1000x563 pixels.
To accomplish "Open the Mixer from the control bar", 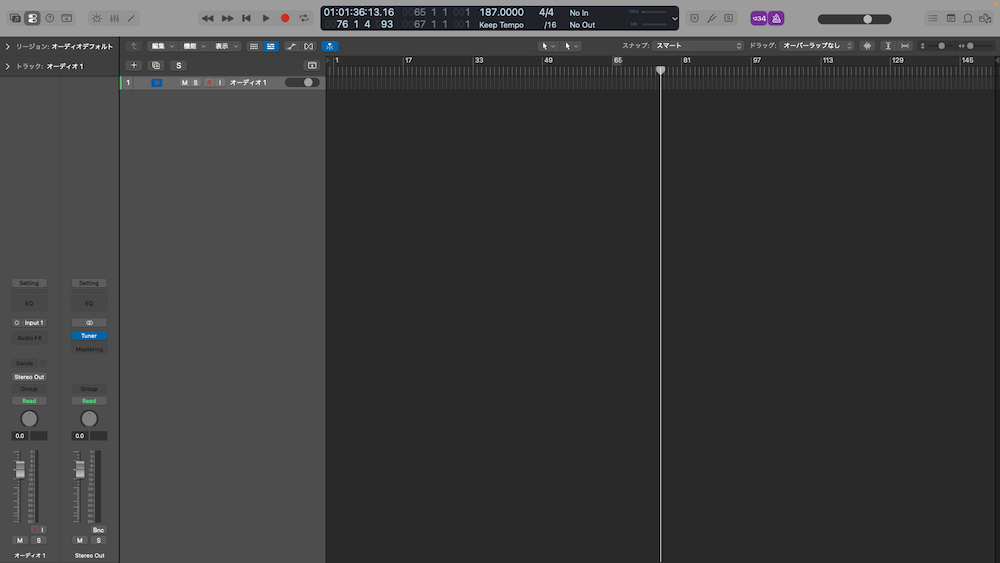I will point(114,18).
